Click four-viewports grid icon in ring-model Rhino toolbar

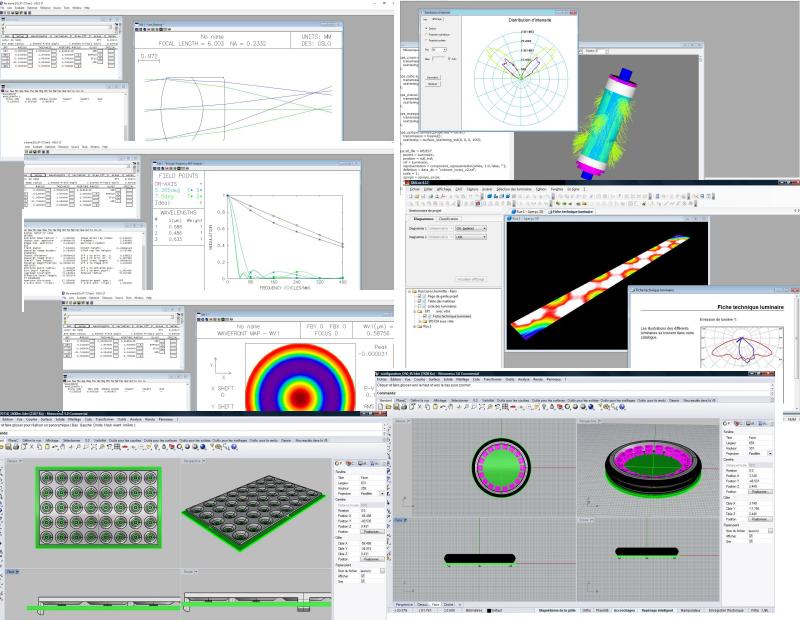point(505,407)
